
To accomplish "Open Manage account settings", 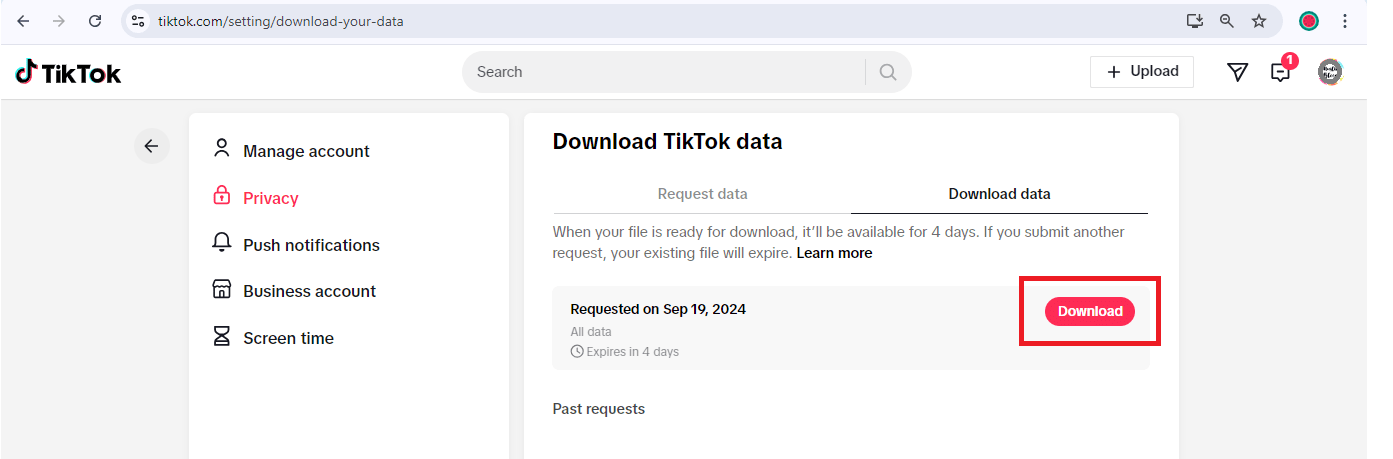I will (x=305, y=151).
